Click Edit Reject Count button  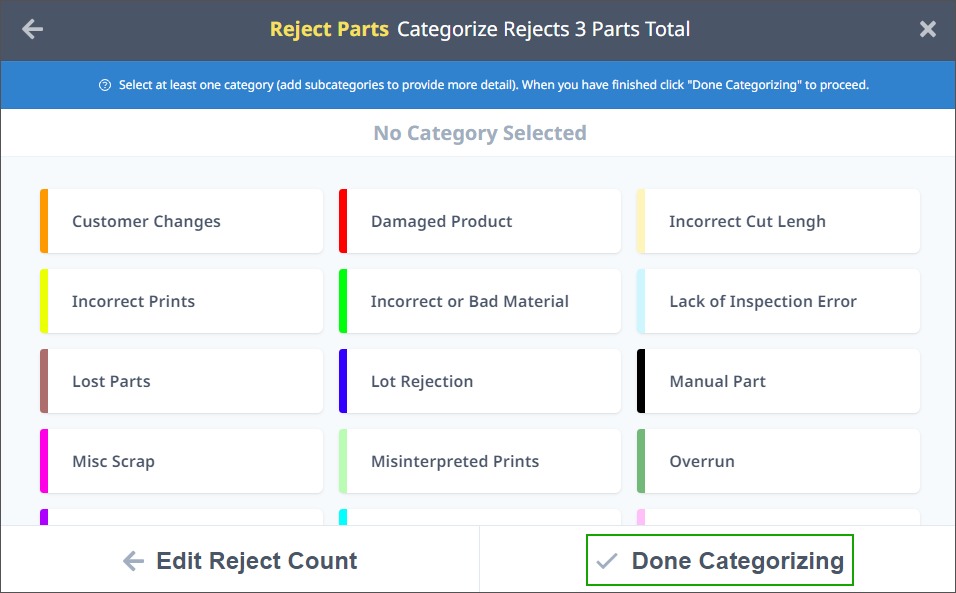point(240,561)
